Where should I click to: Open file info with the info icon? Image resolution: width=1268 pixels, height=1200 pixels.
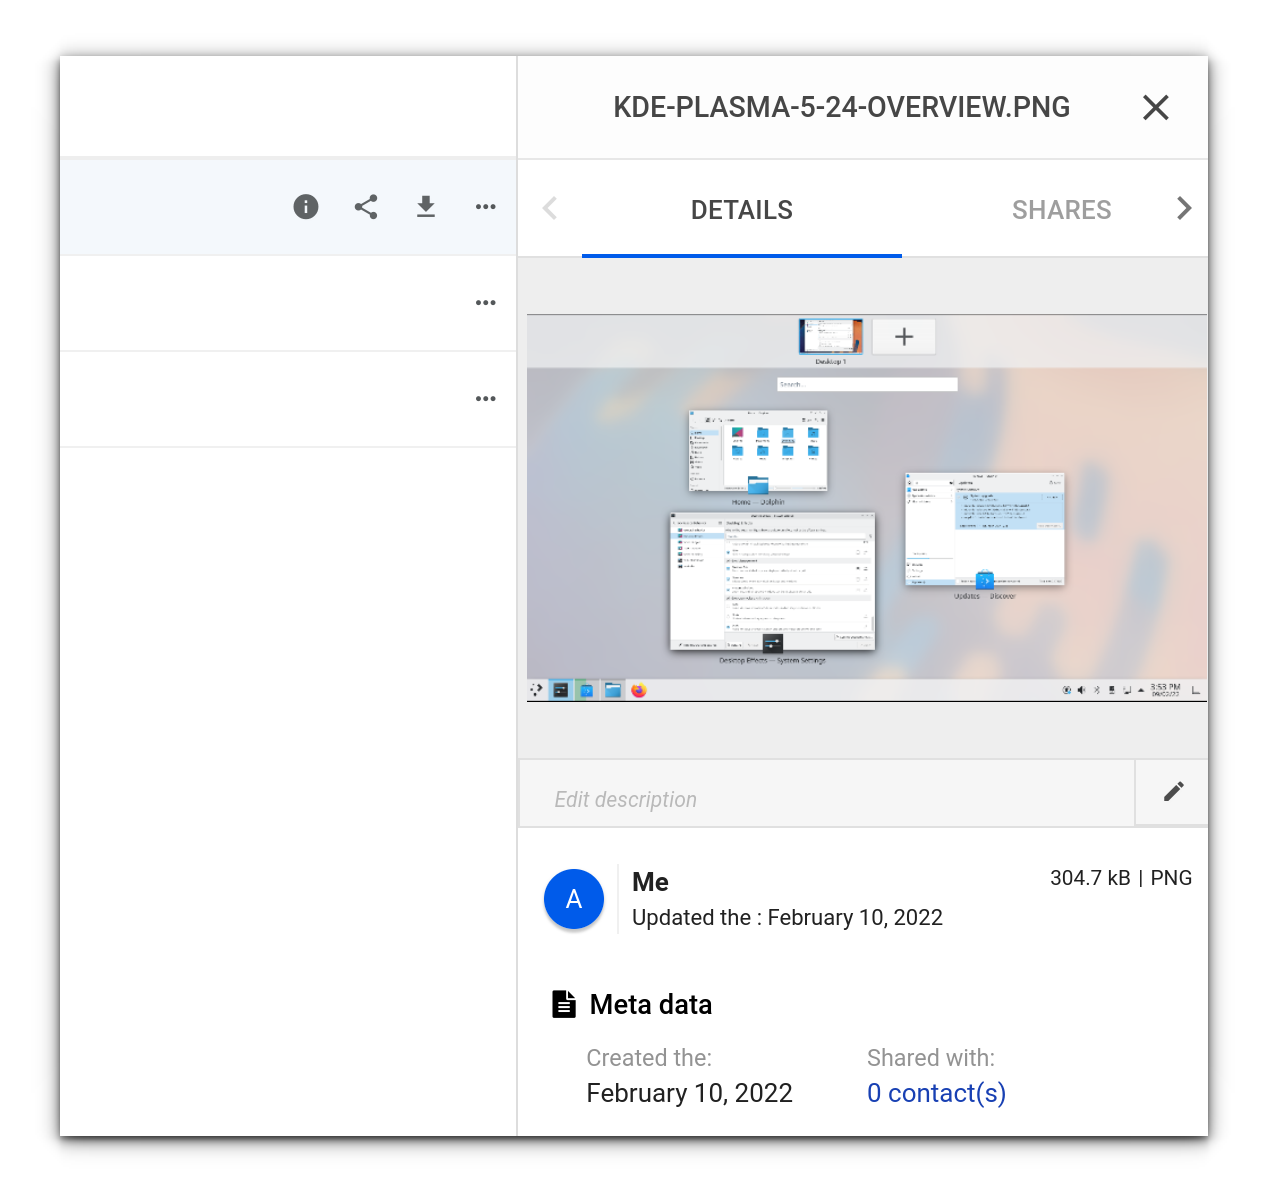click(306, 207)
